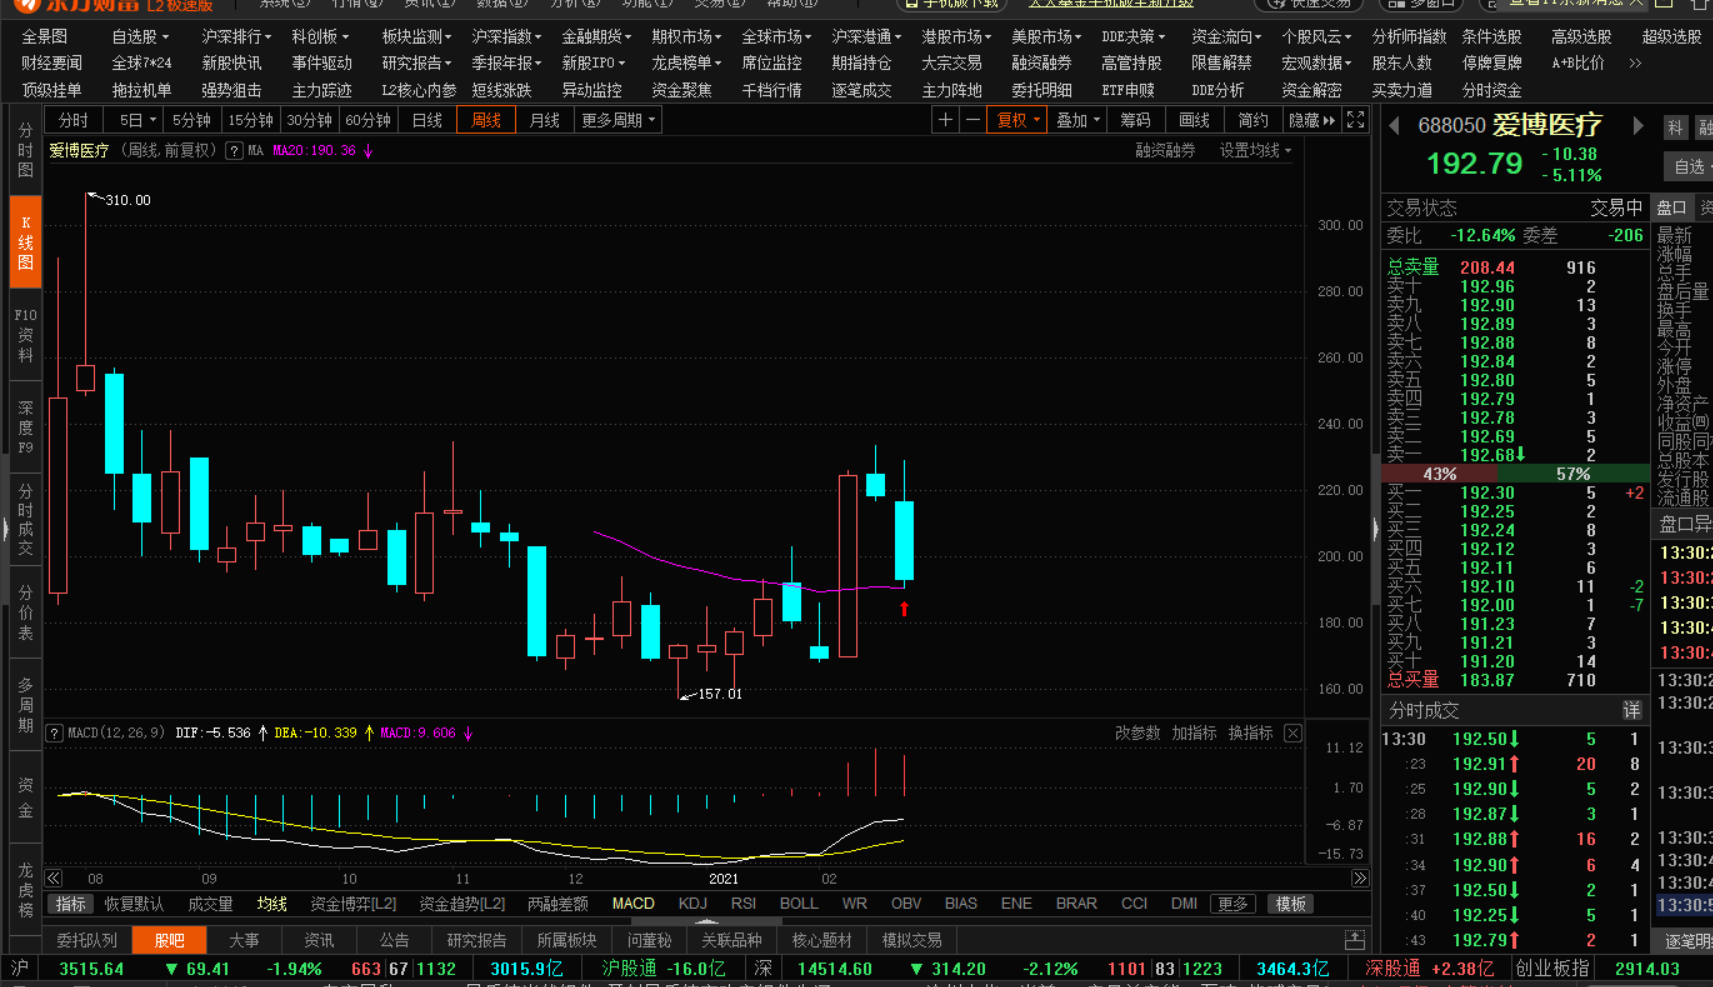Viewport: 1713px width, 987px height.
Task: Open 龙虎榜 in the left sidebar
Action: (x=26, y=889)
